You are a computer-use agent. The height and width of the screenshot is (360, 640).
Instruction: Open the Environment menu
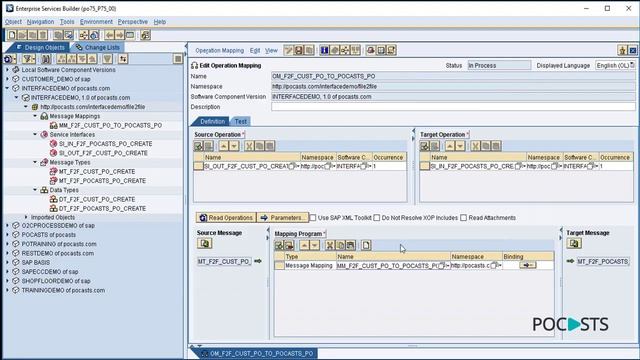pyautogui.click(x=96, y=22)
